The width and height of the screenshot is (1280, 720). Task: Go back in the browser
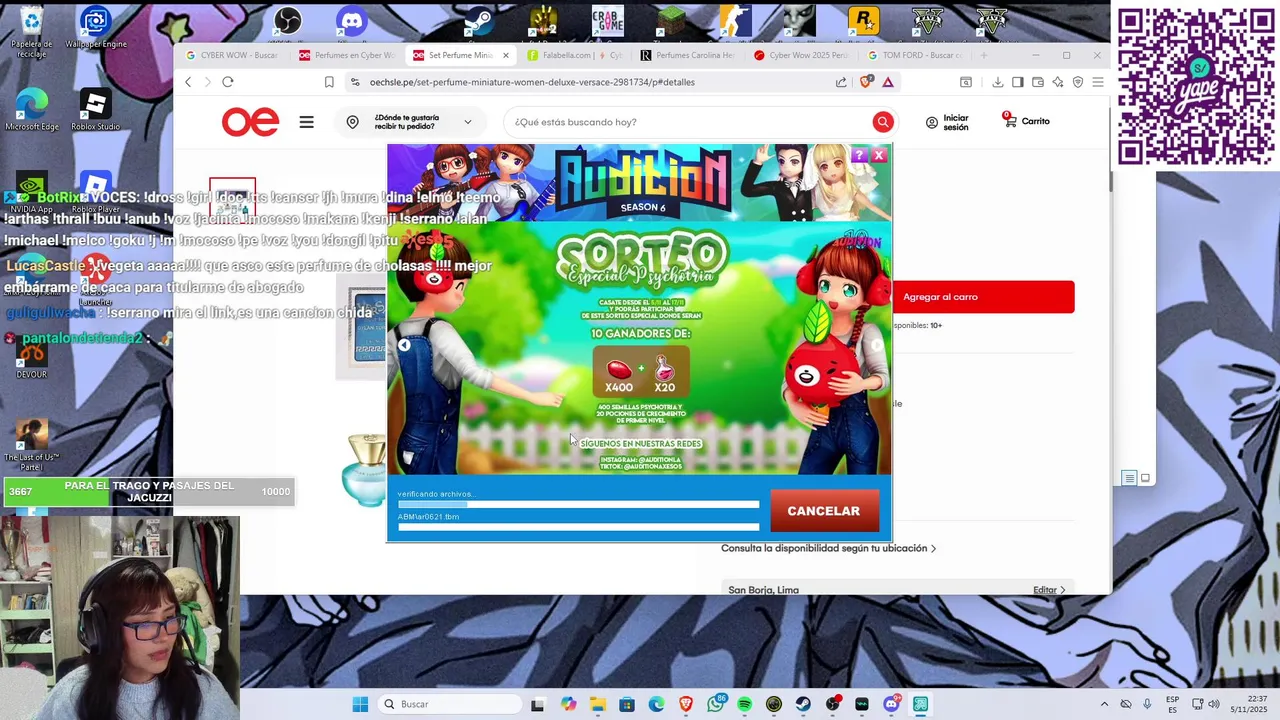click(188, 82)
